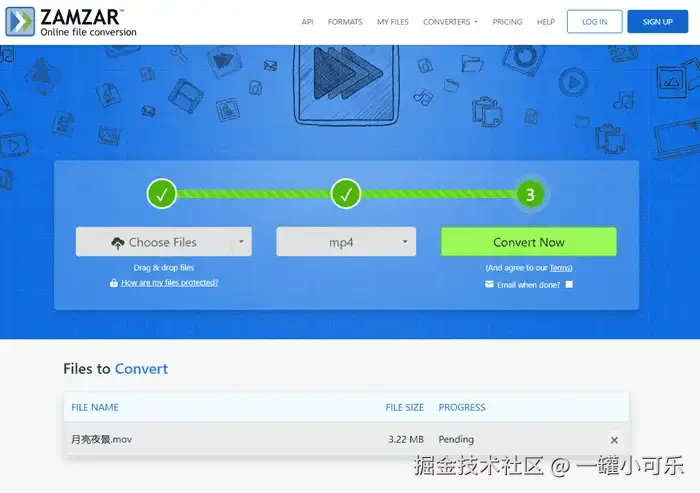Screen dimensions: 700x493
Task: Click the Files to Convert heading
Action: pos(116,369)
